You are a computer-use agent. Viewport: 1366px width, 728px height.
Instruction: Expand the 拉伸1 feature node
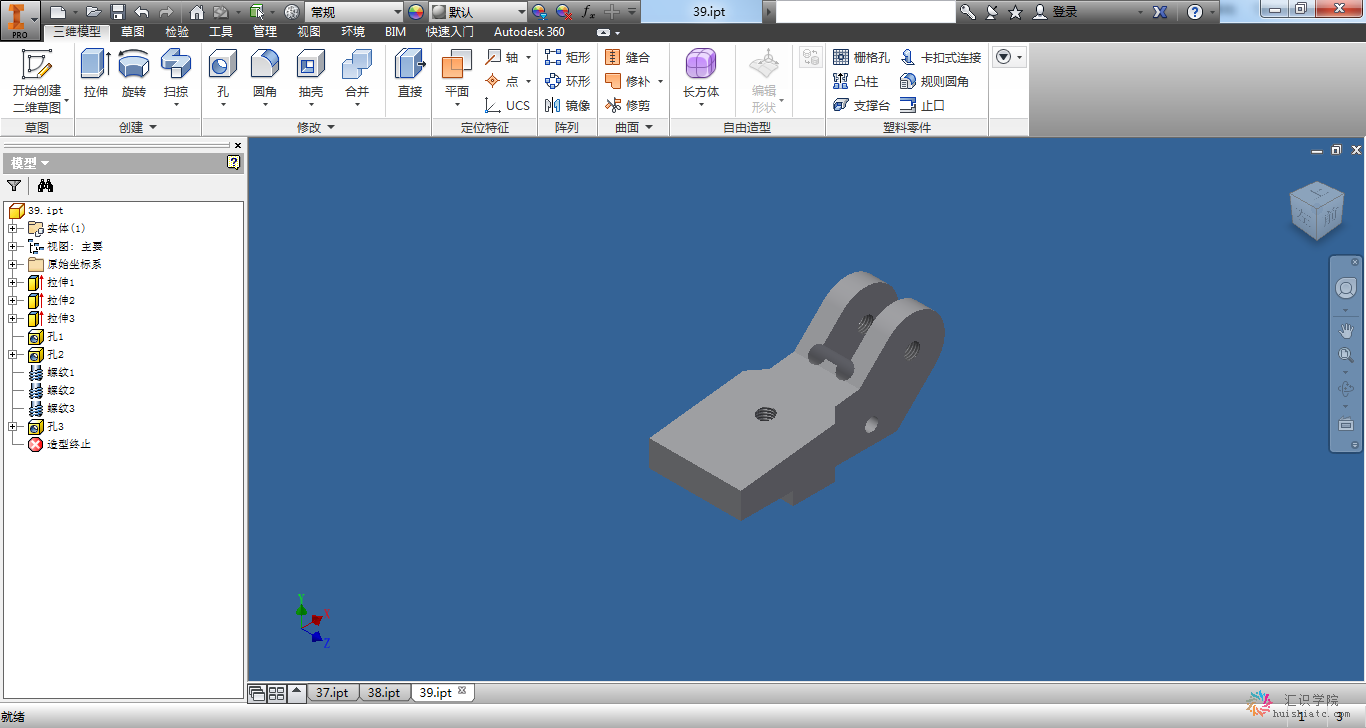tap(12, 282)
